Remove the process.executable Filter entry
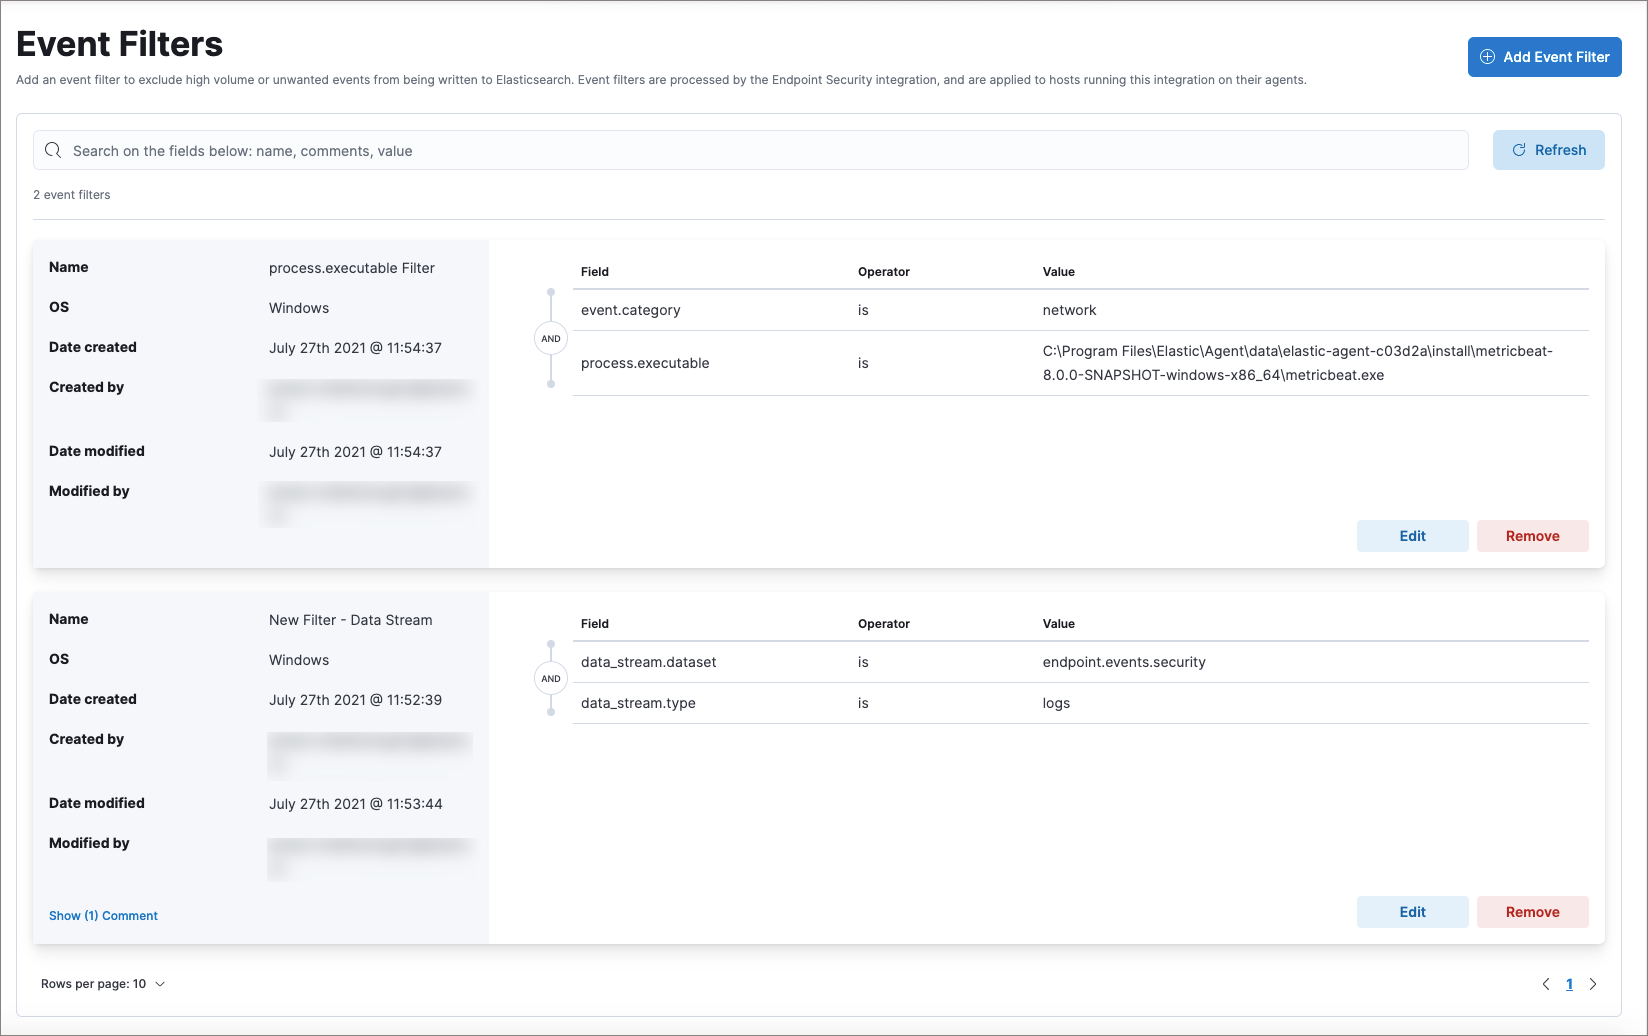This screenshot has height=1036, width=1648. [1532, 536]
